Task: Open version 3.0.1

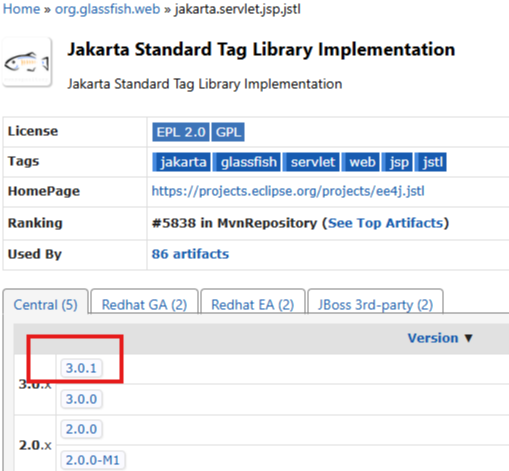Action: click(81, 368)
